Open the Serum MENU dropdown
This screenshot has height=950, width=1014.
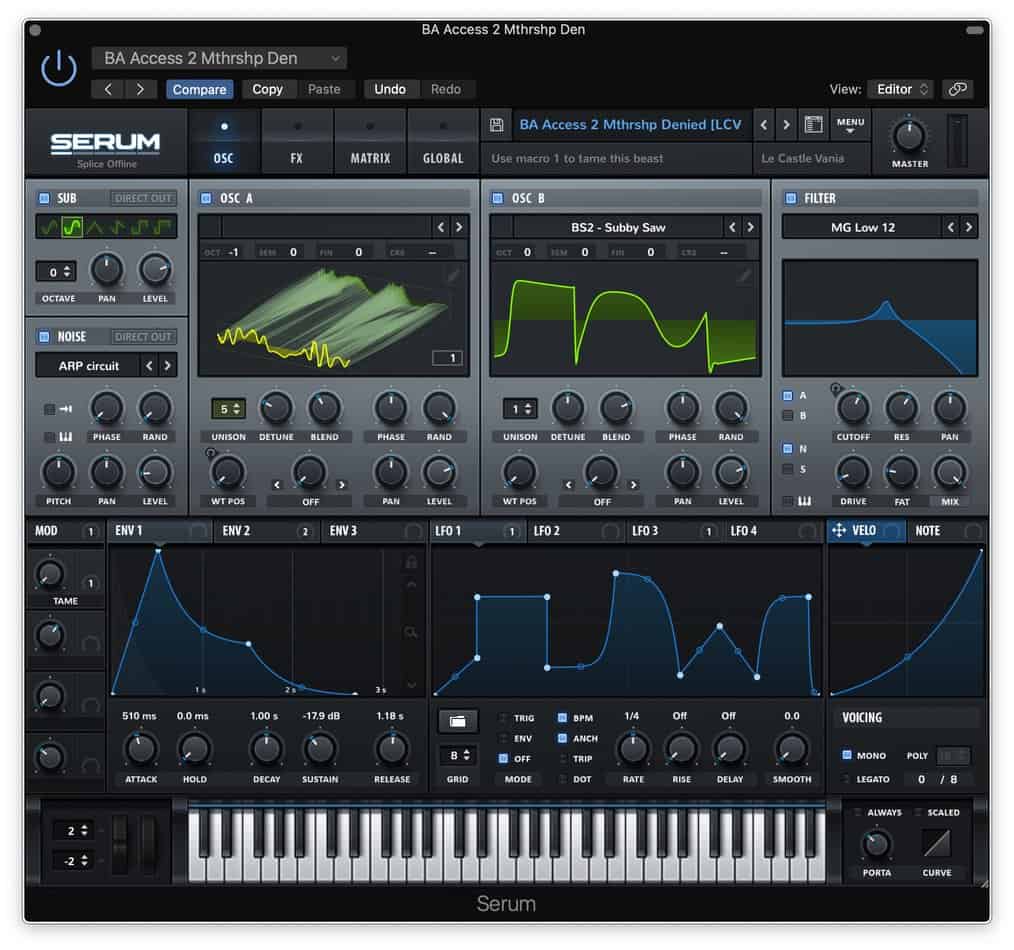850,125
